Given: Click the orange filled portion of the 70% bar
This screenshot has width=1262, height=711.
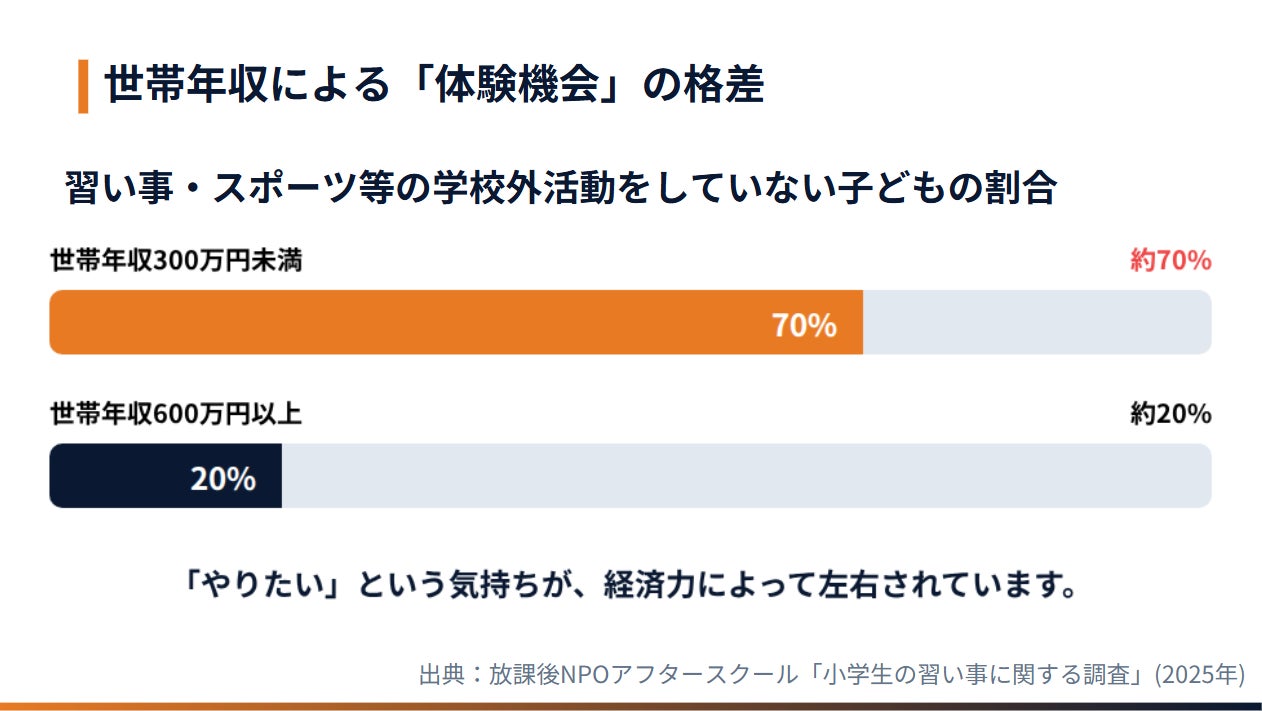Looking at the screenshot, I should (x=400, y=322).
